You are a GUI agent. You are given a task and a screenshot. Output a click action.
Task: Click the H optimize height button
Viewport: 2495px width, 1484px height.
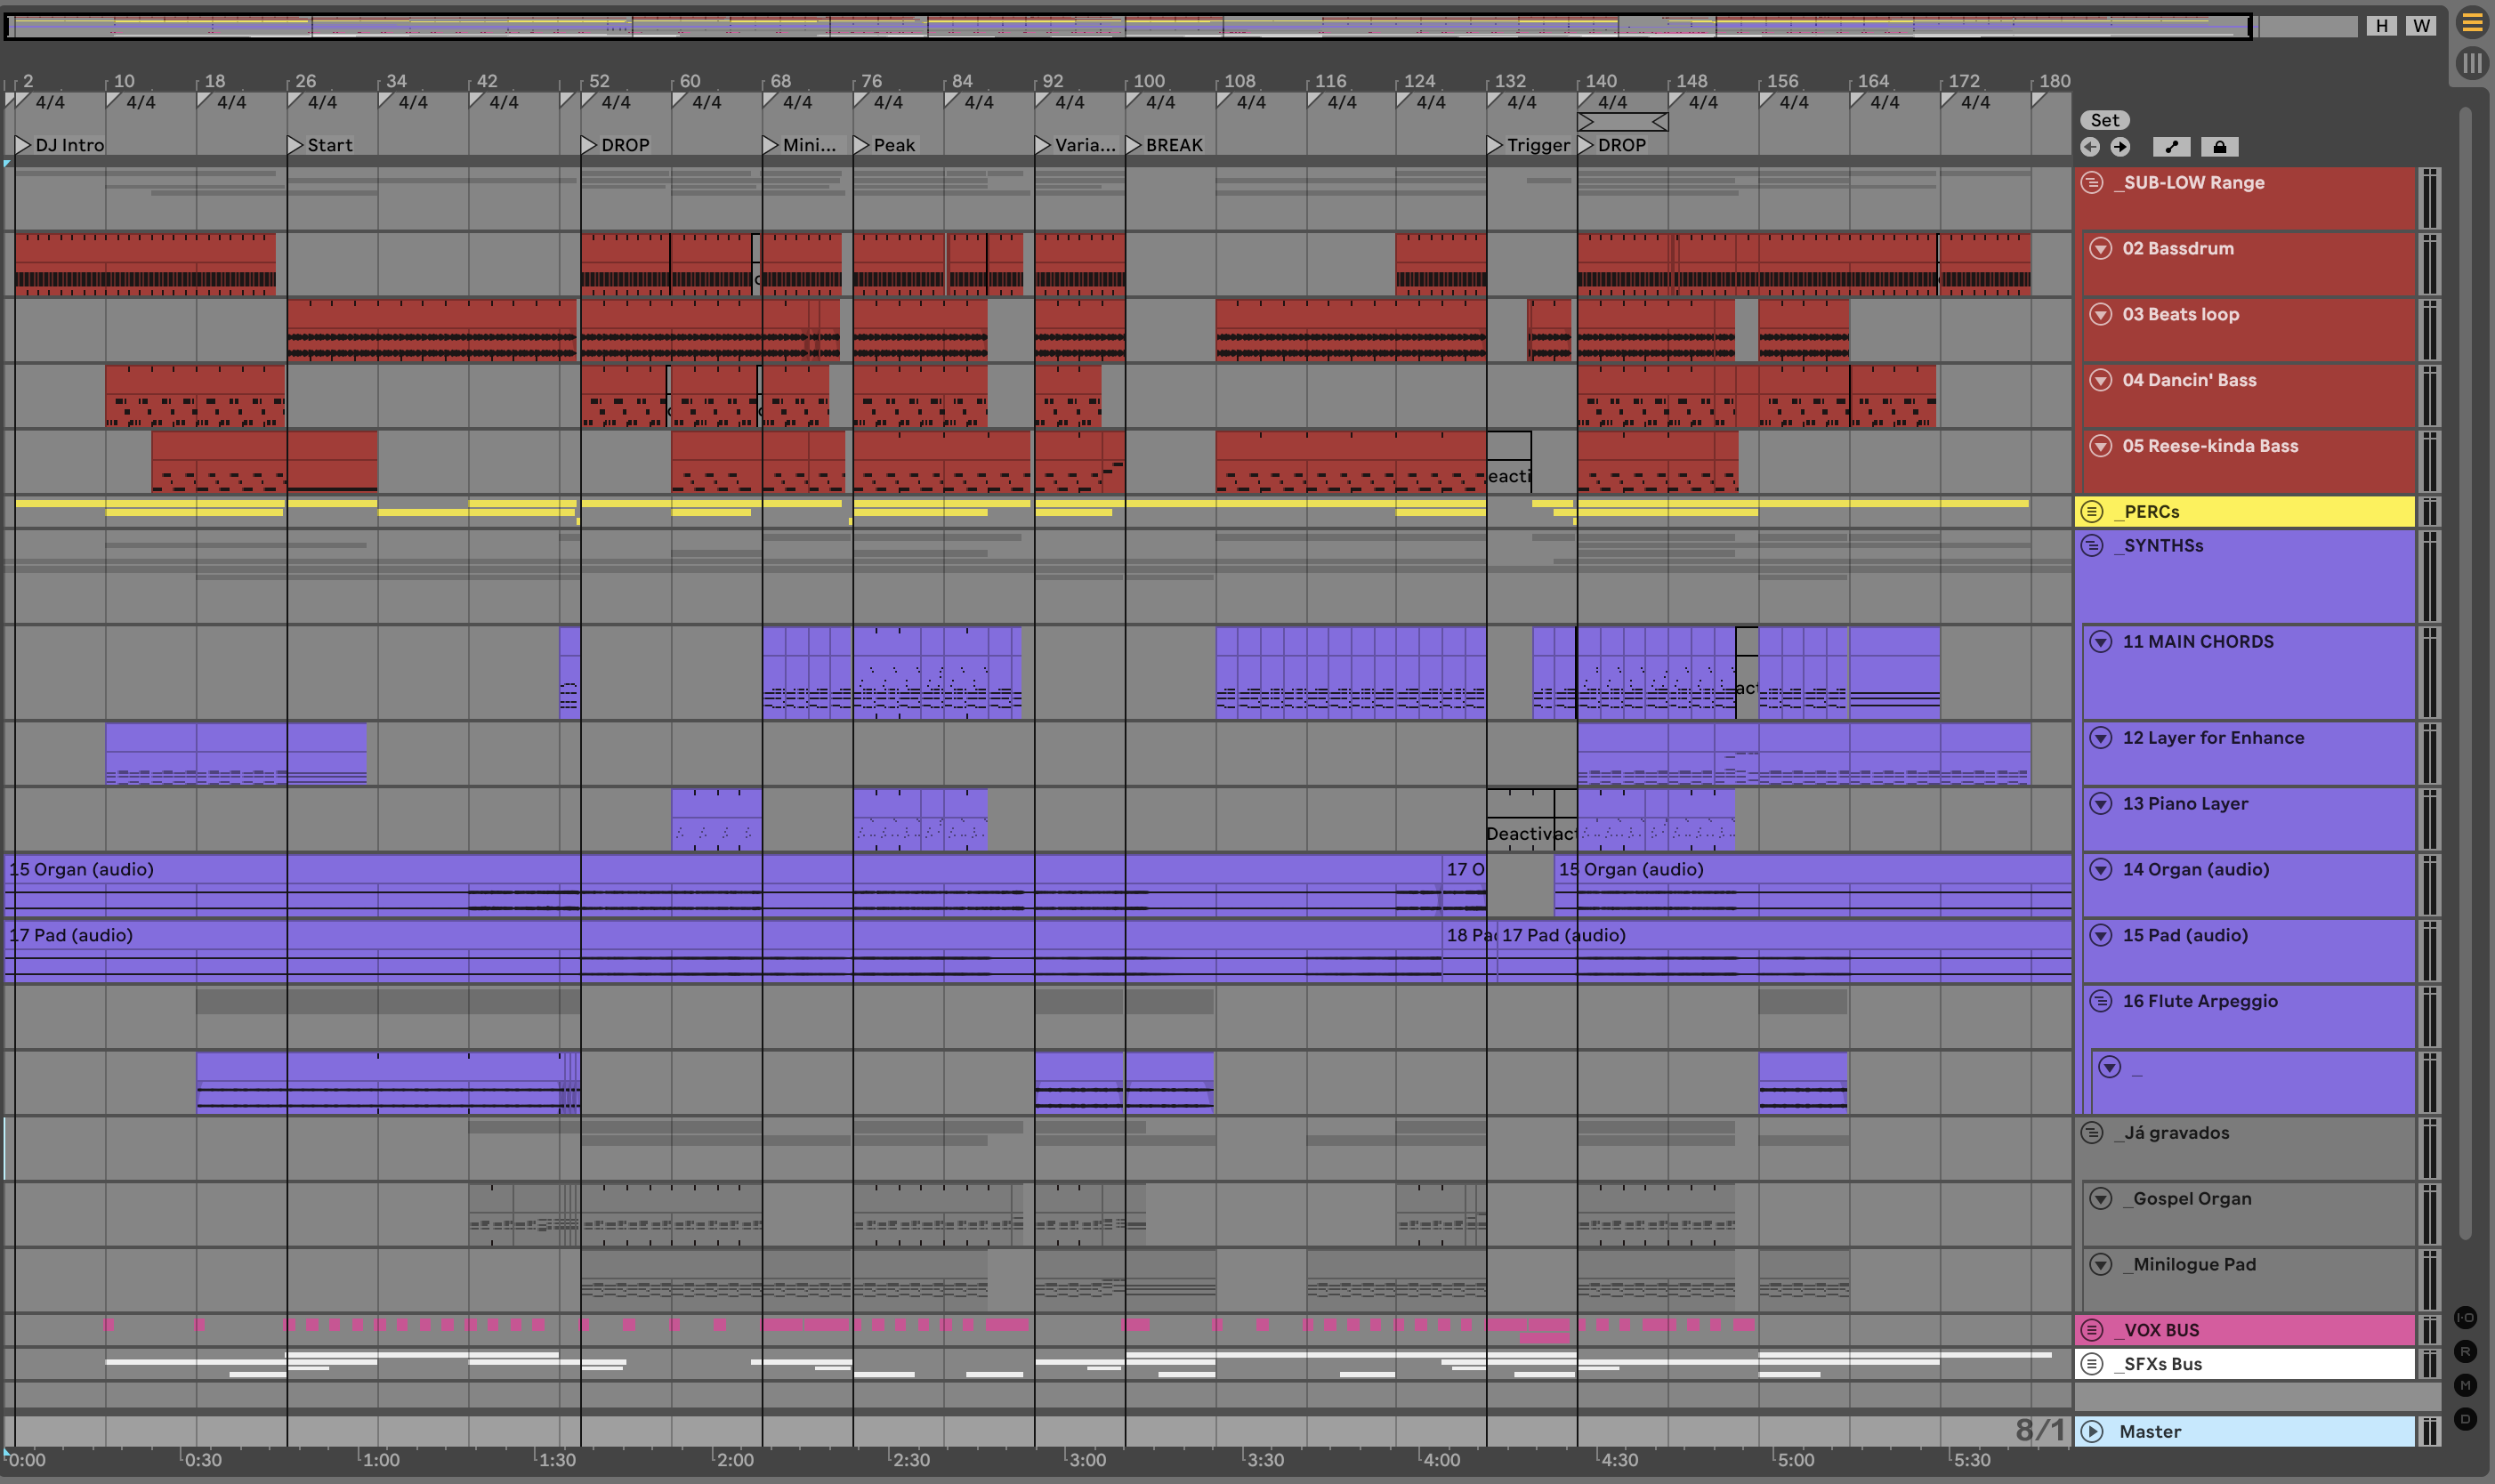[2382, 25]
